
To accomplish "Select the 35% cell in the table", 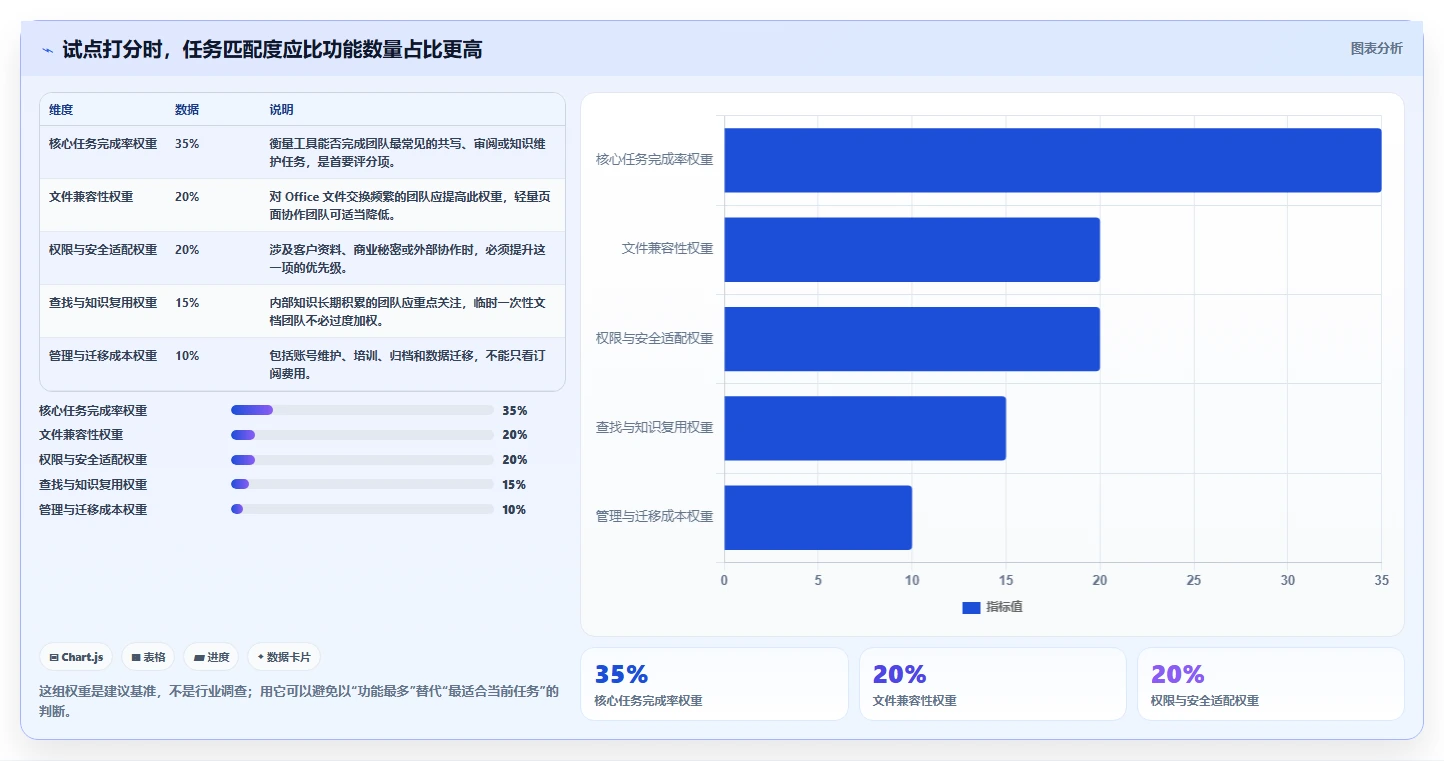I will click(187, 144).
